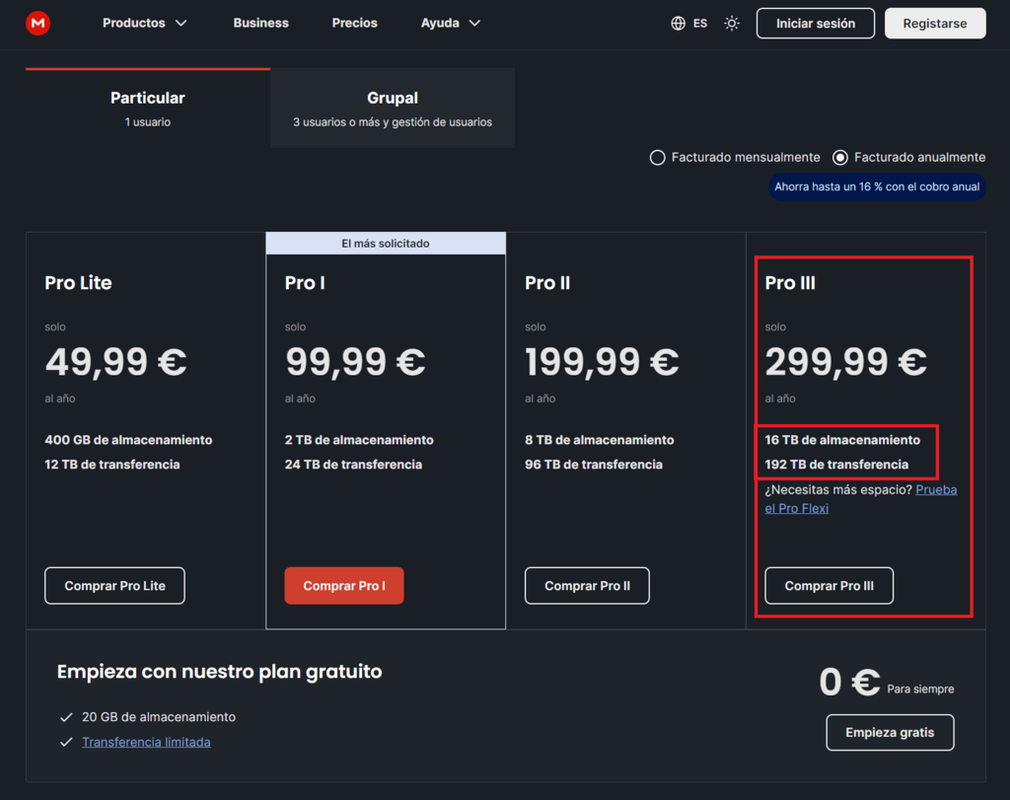1010x800 pixels.
Task: Click 96 TB de transferencia text
Action: (593, 464)
